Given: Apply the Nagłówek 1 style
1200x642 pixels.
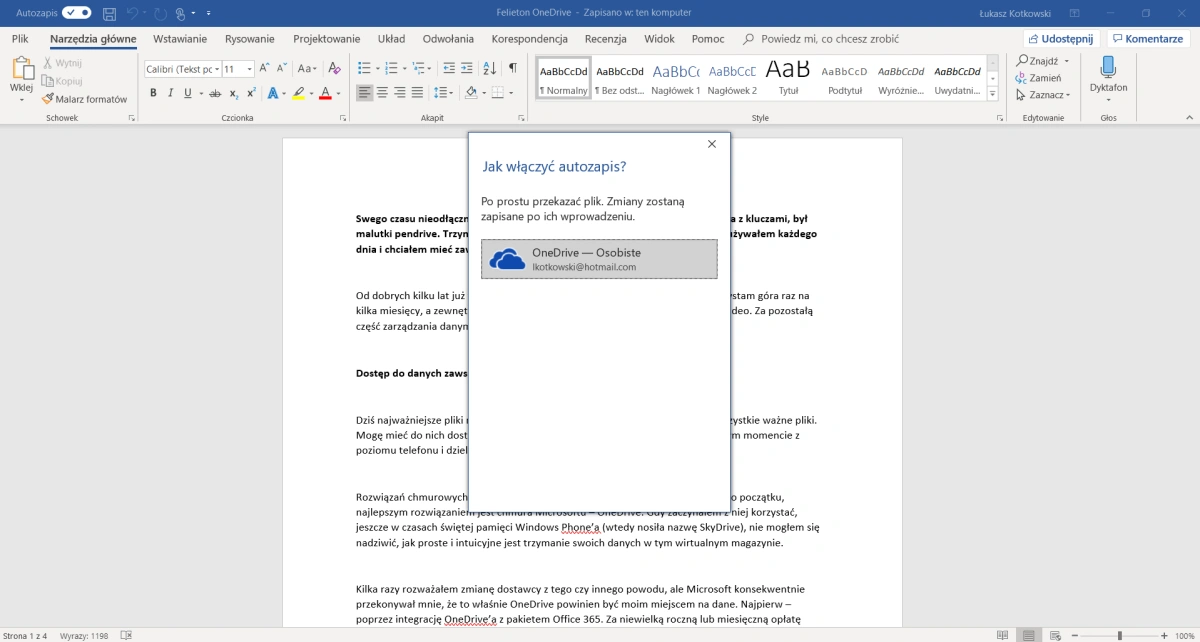Looking at the screenshot, I should click(676, 77).
